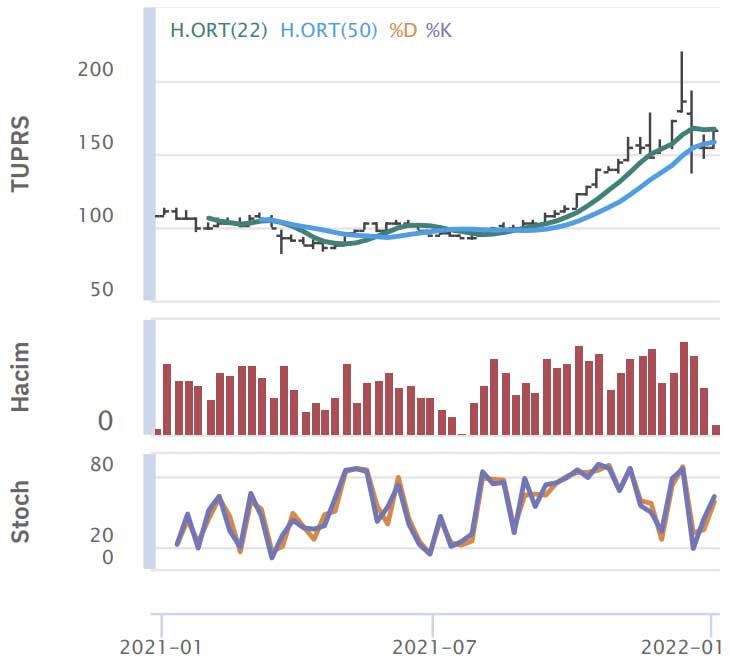730x671 pixels.
Task: Click the stochastic panel's left edge bar
Action: [149, 512]
